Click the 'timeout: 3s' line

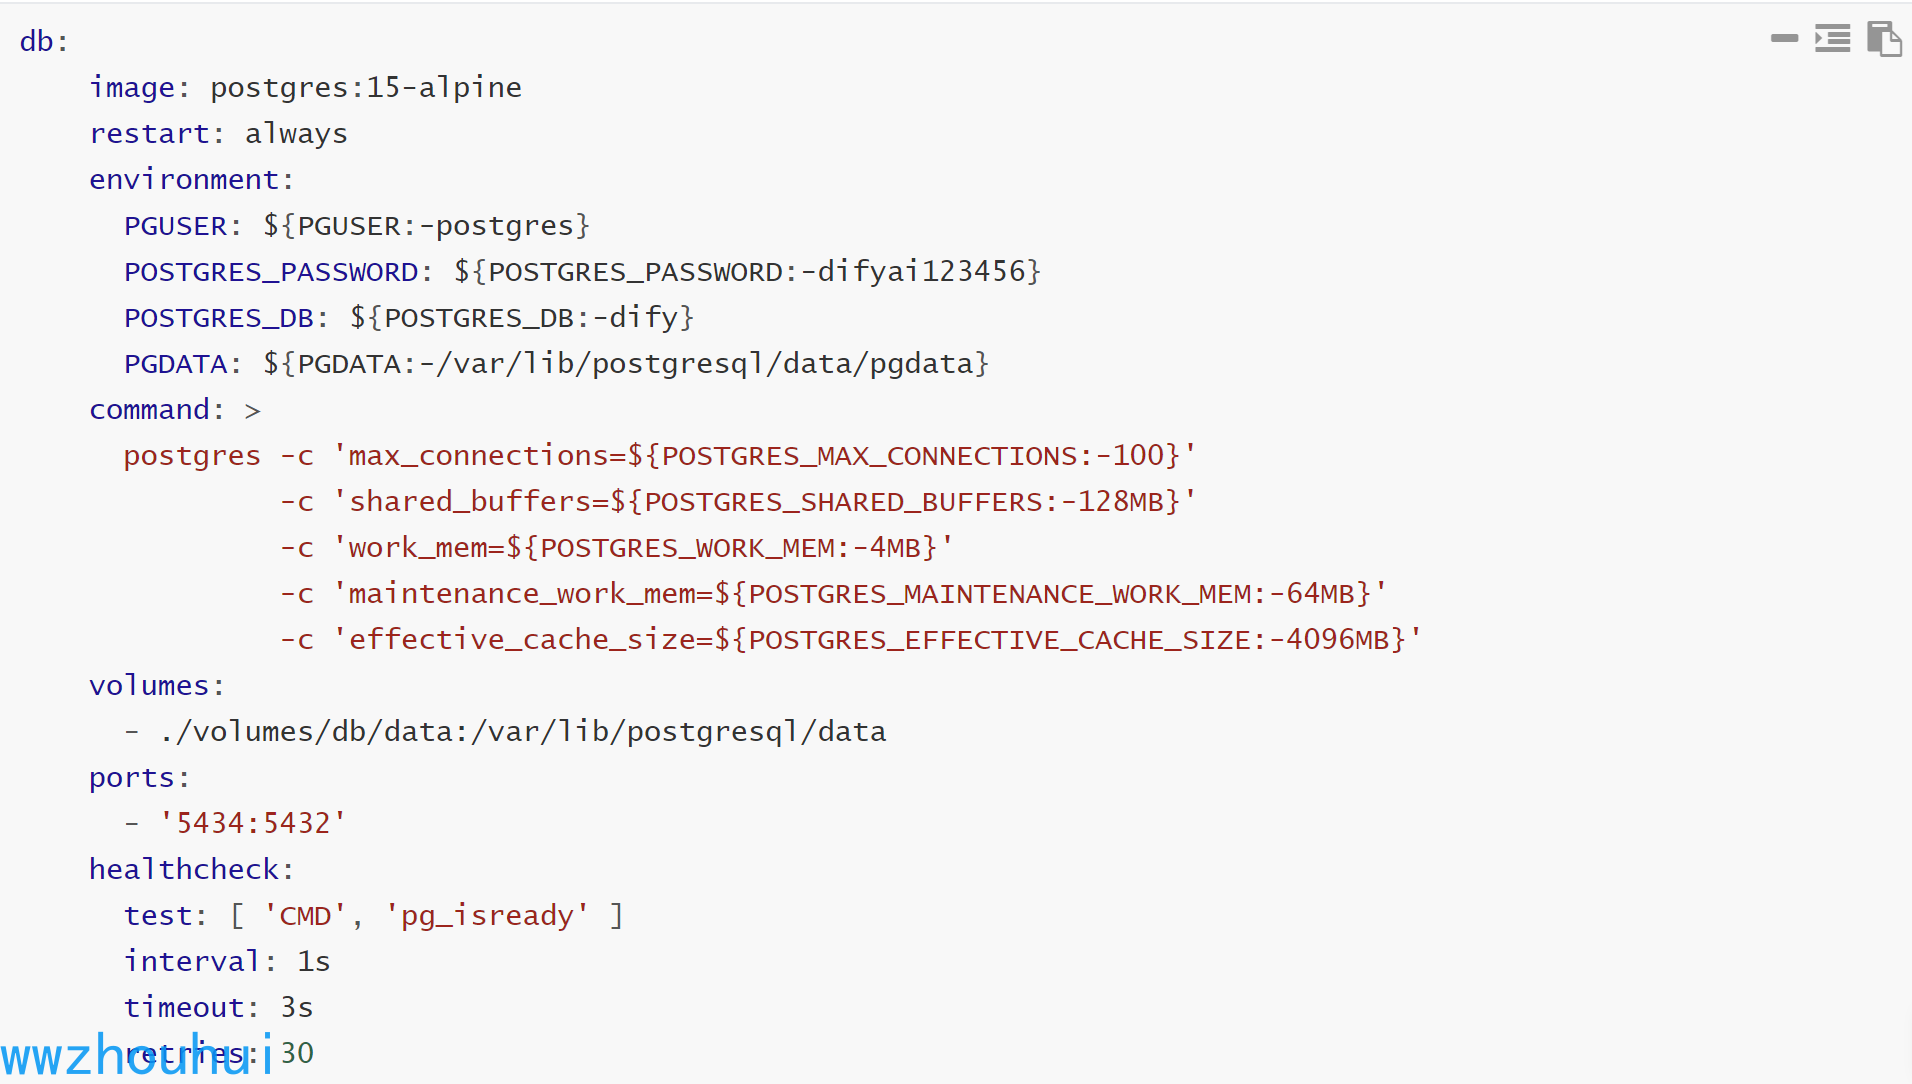(219, 1007)
